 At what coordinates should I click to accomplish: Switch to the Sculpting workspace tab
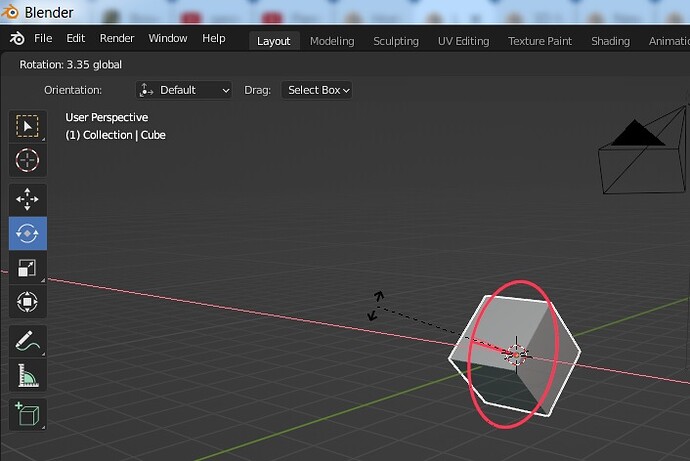[x=396, y=41]
